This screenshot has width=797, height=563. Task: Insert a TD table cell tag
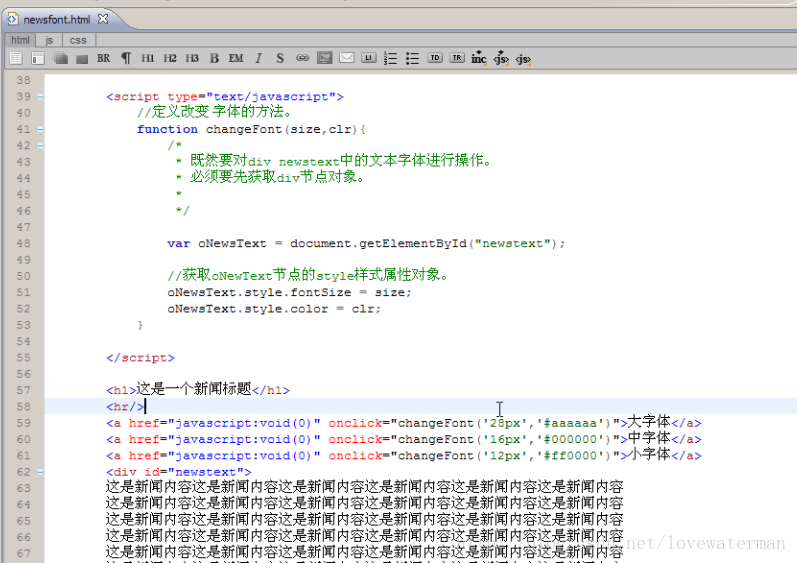point(435,58)
